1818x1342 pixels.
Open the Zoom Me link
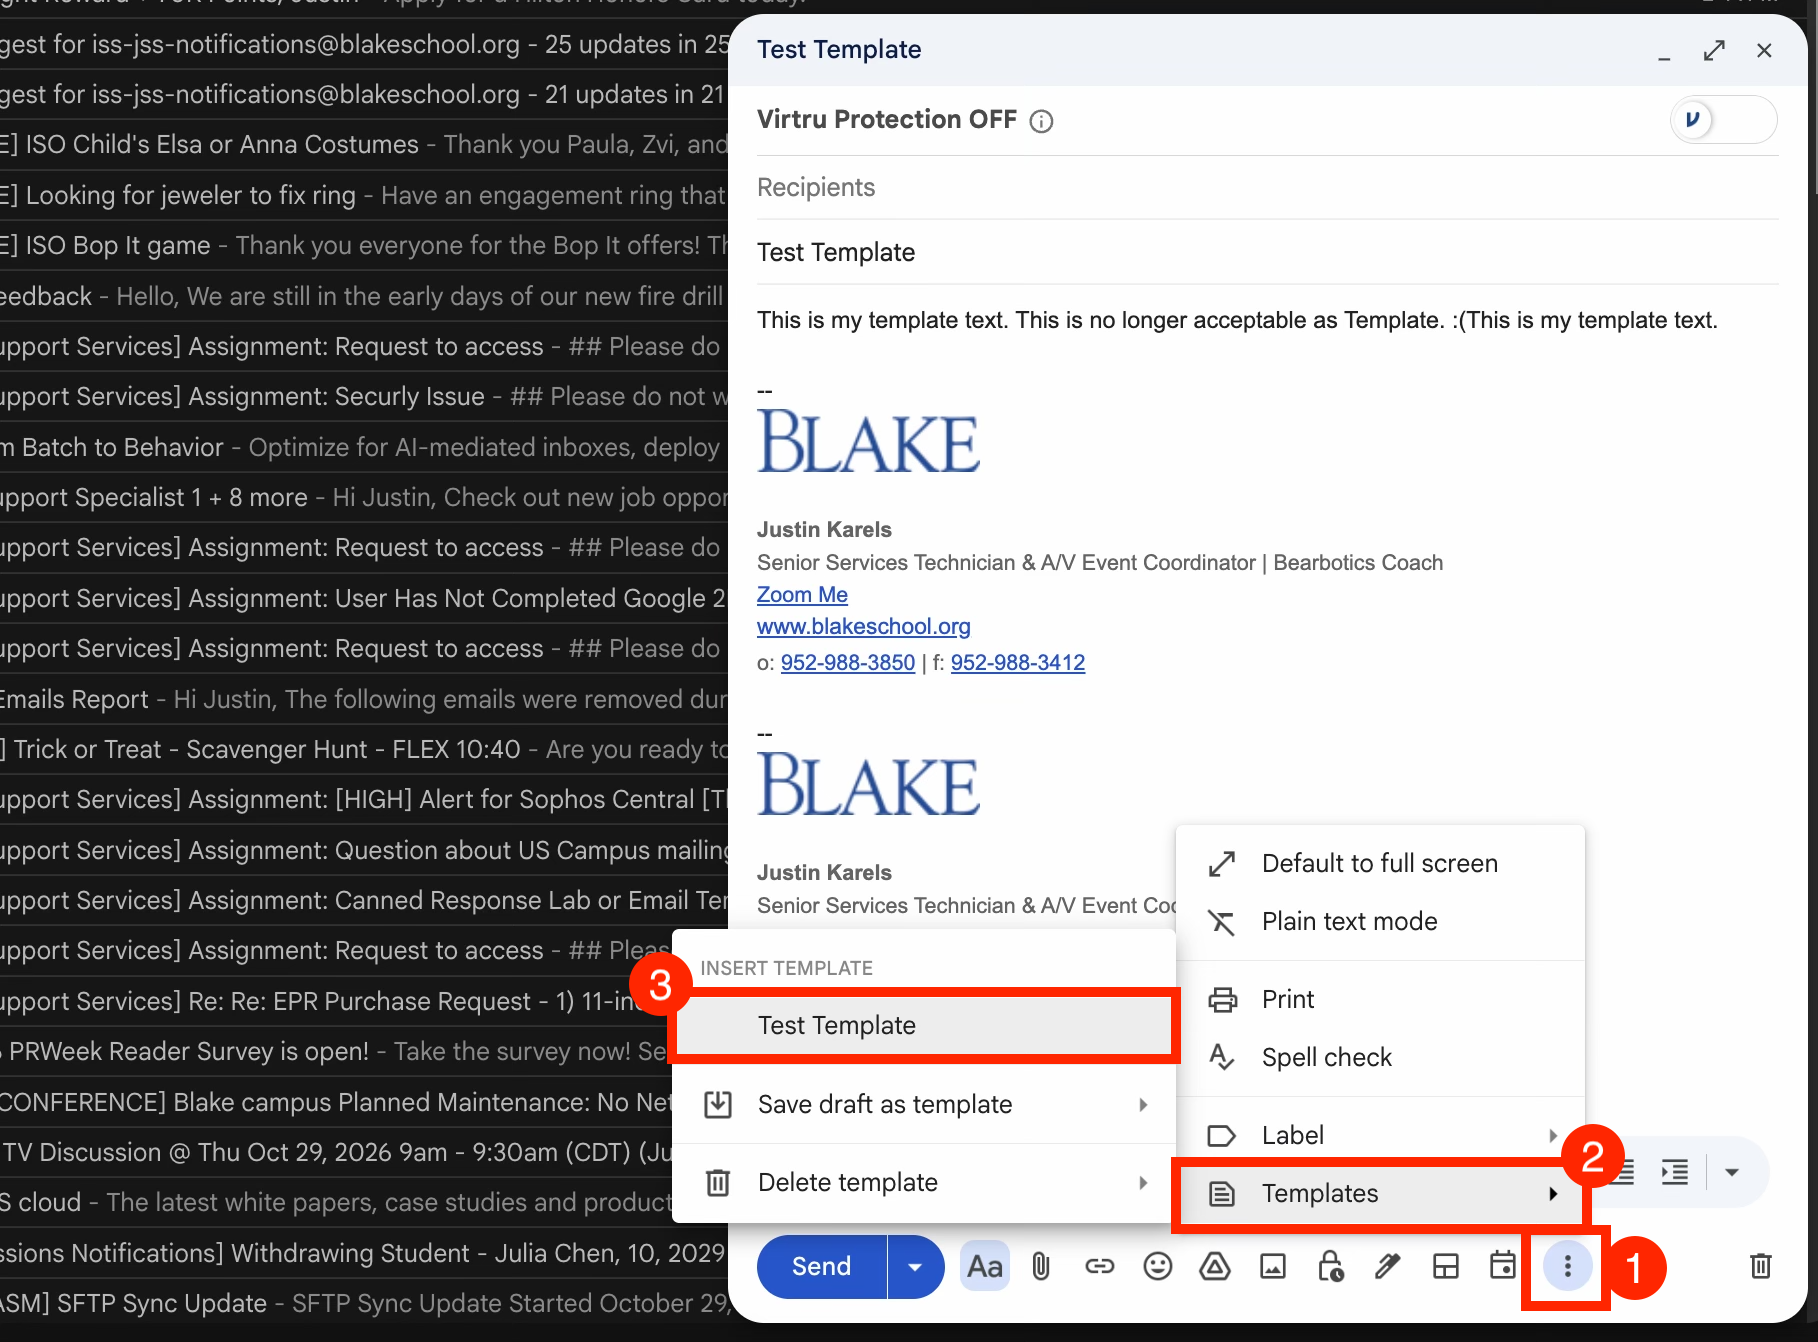pyautogui.click(x=802, y=595)
